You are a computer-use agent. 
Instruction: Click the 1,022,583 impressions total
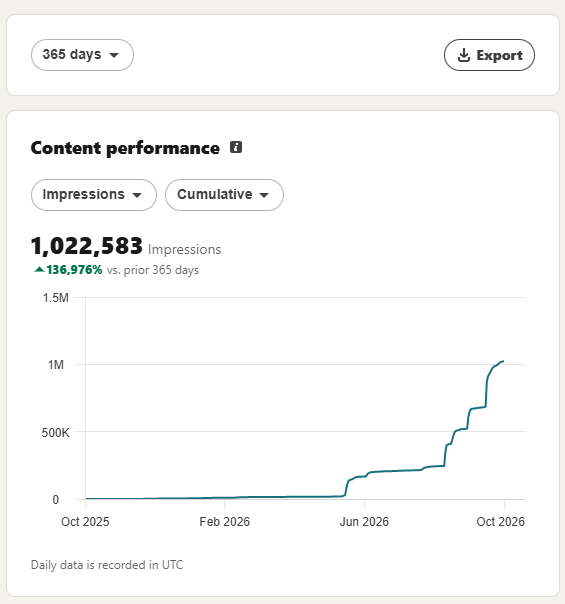click(x=87, y=246)
